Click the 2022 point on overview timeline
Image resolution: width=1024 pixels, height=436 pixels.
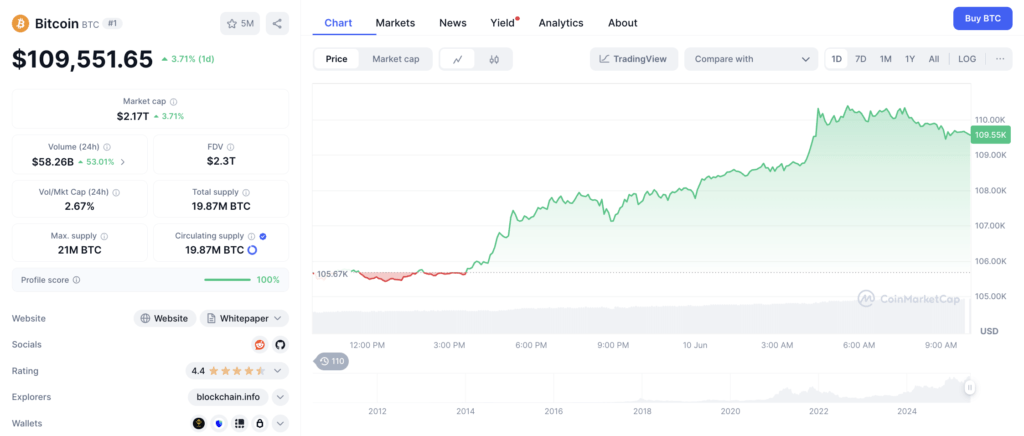coord(818,411)
